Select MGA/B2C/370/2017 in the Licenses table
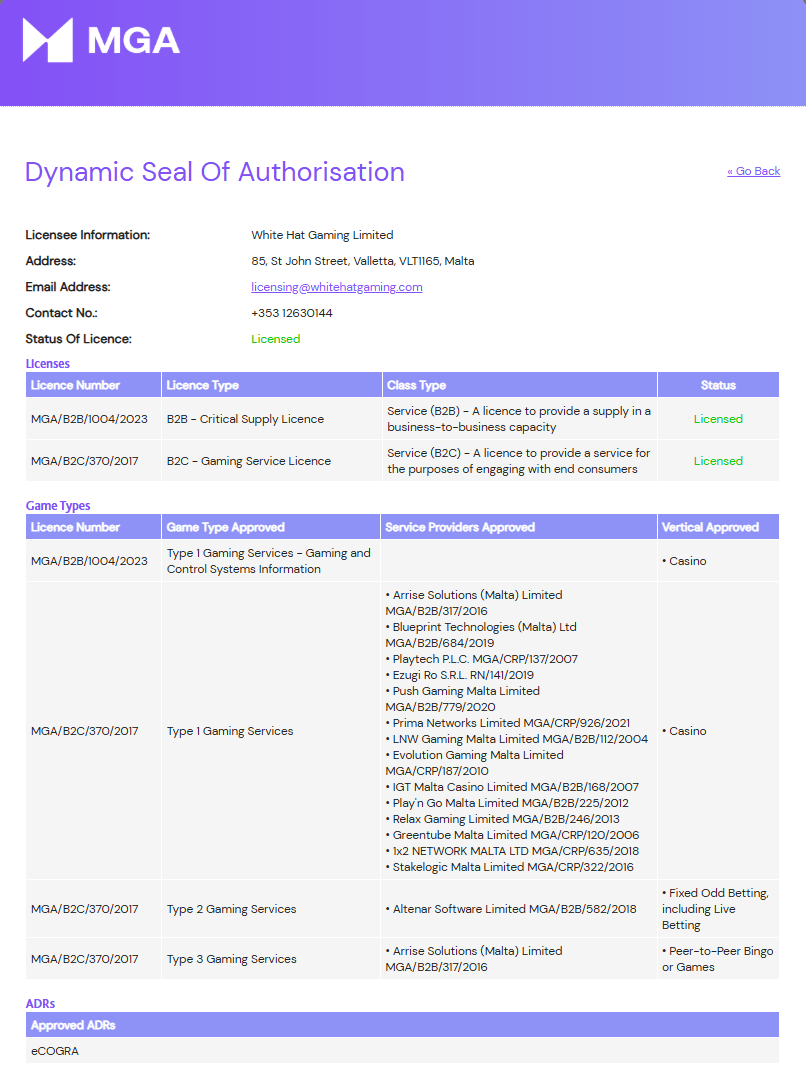This screenshot has height=1068, width=806. point(84,461)
